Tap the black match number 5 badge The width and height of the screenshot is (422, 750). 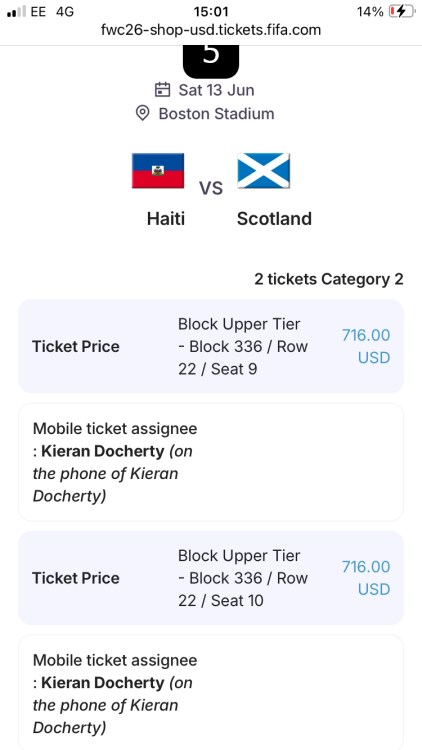[211, 61]
